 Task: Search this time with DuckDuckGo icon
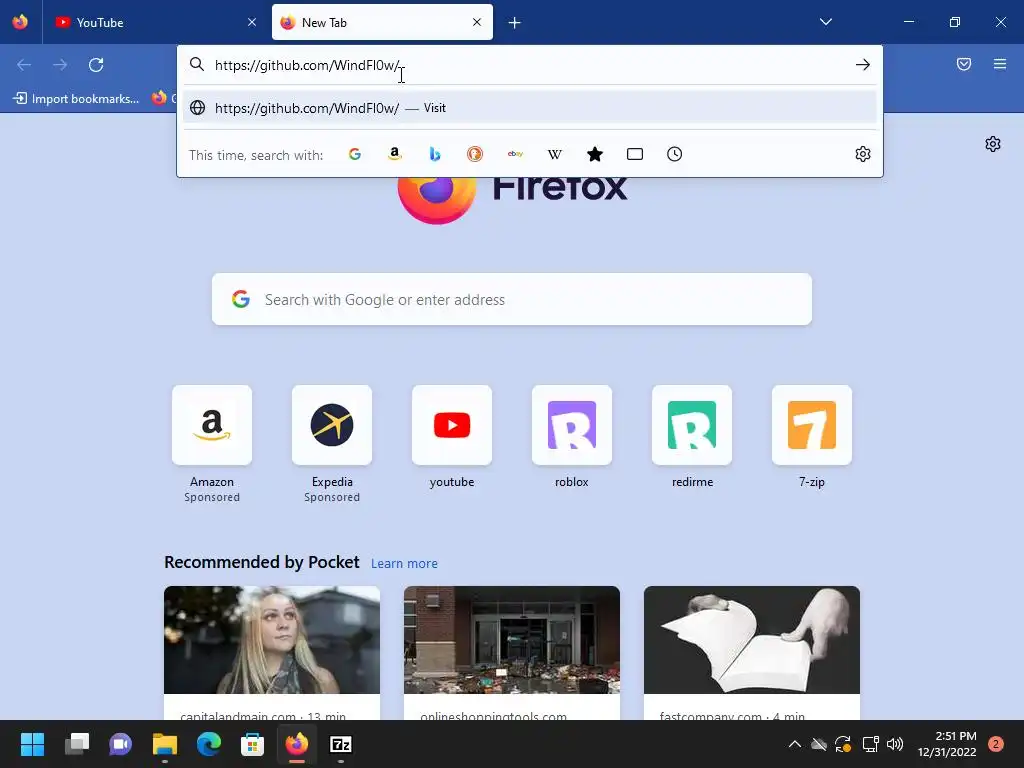pyautogui.click(x=475, y=154)
